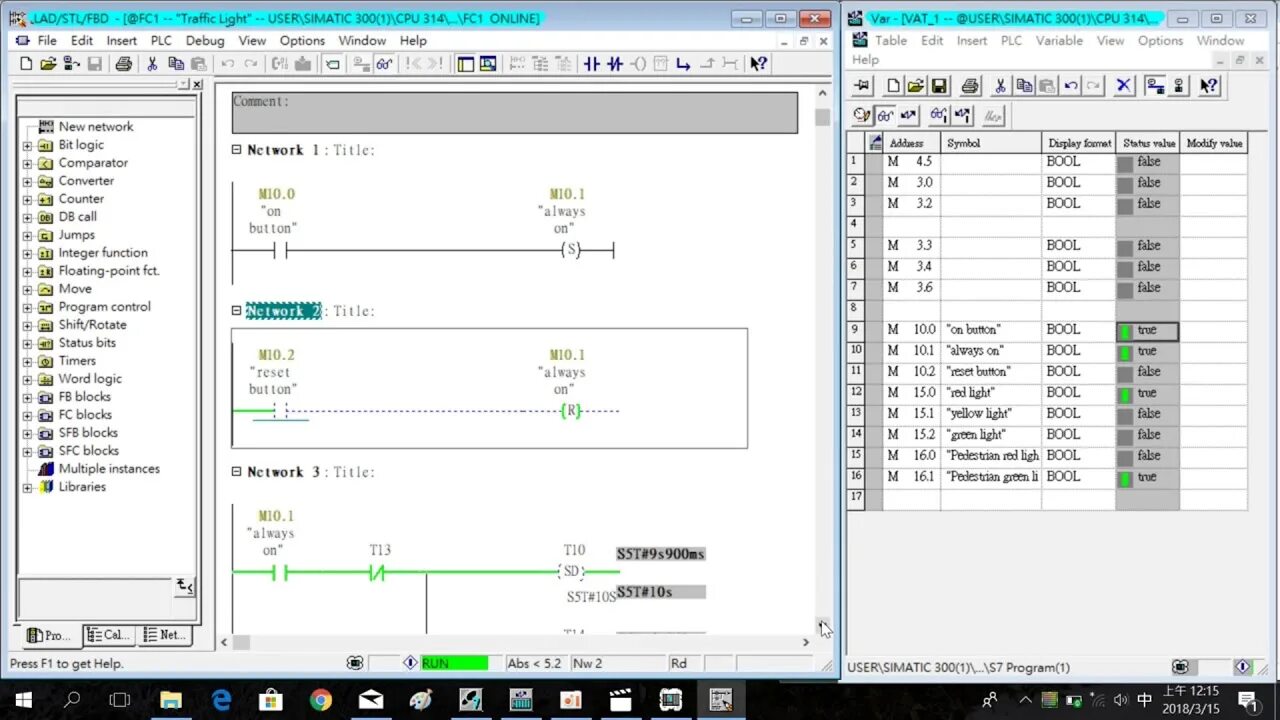The image size is (1280, 720).
Task: Toggle monitor glasses in LAD toolbar
Action: coord(384,64)
